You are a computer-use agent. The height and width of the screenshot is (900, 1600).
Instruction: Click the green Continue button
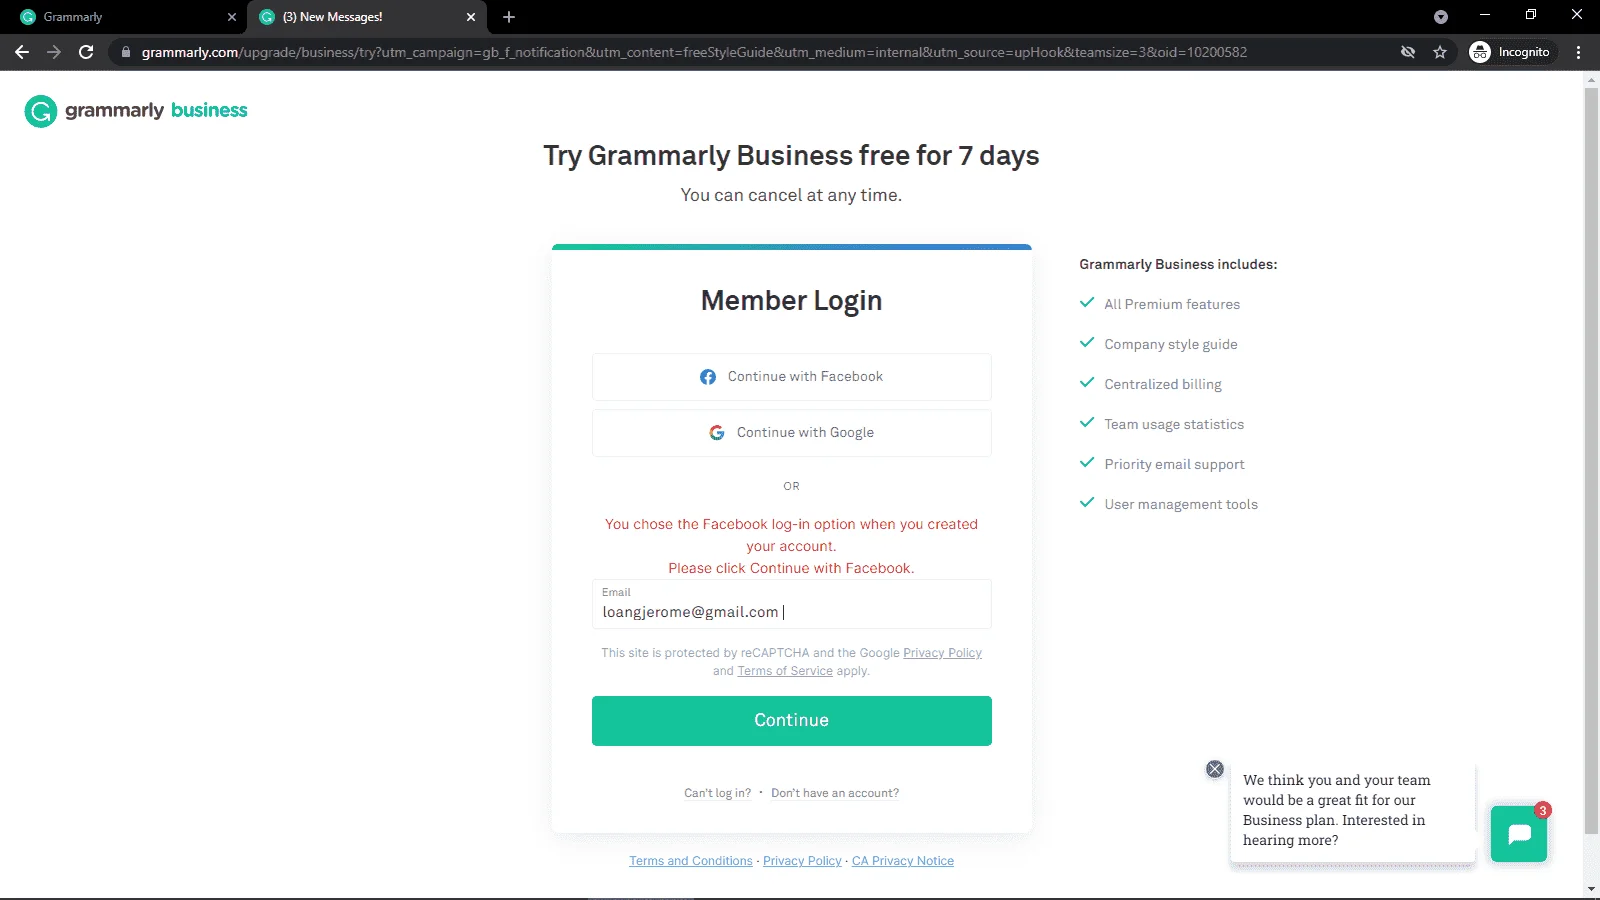point(792,721)
